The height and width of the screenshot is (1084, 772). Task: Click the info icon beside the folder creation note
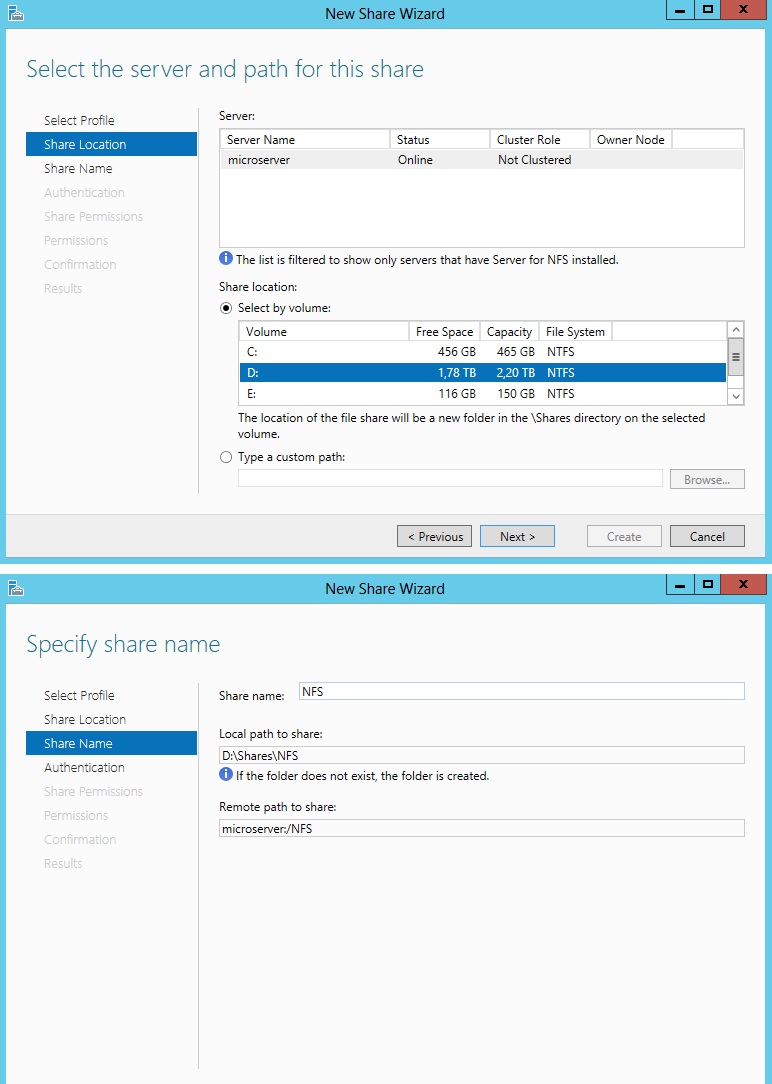tap(226, 776)
